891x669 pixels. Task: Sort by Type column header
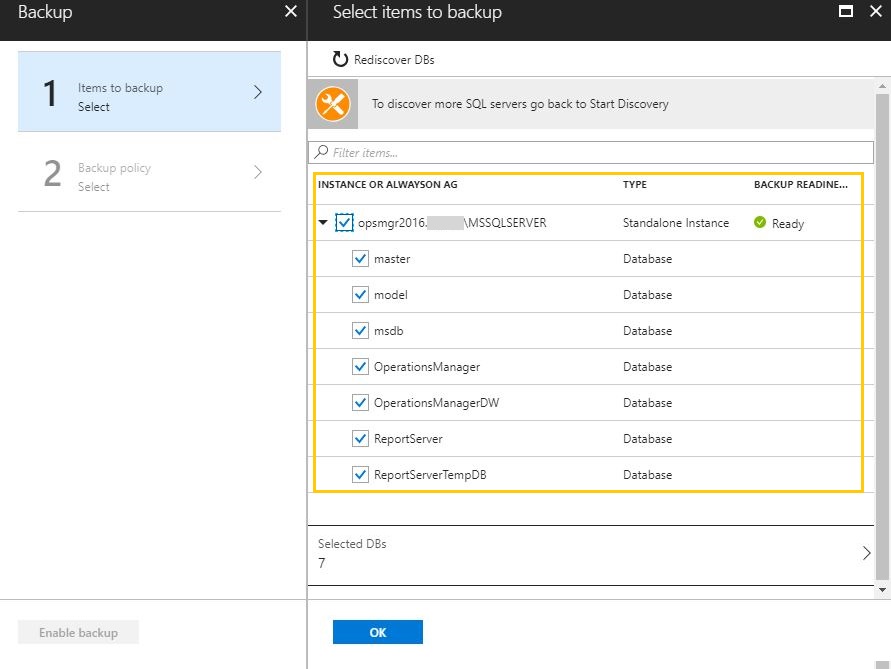pyautogui.click(x=635, y=185)
